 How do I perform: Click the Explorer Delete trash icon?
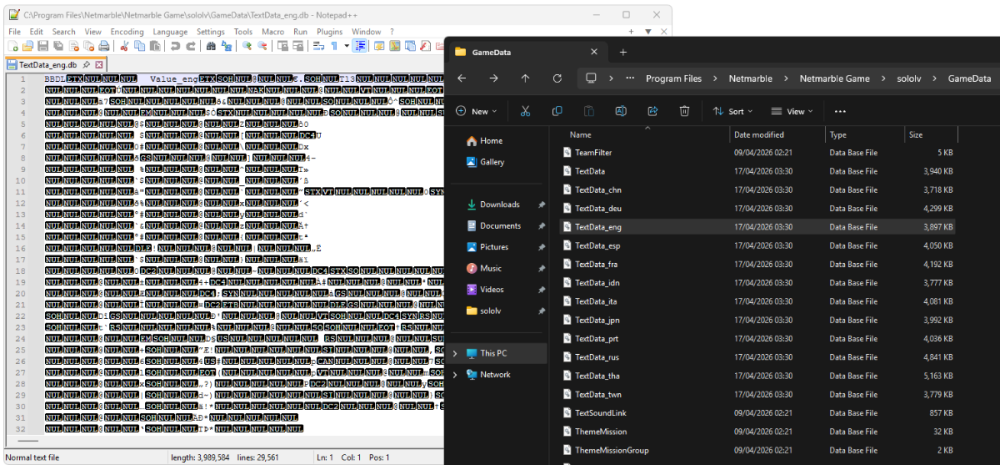coord(684,111)
